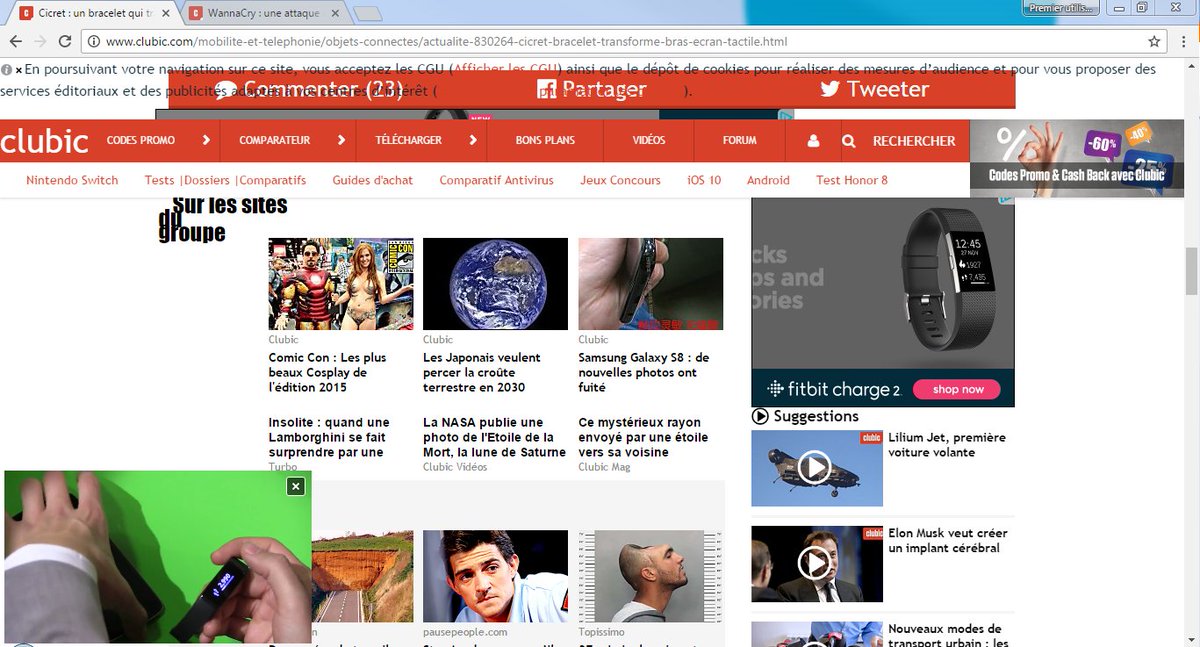This screenshot has height=647, width=1200.
Task: Open the Nintendo Switch link
Action: point(72,180)
